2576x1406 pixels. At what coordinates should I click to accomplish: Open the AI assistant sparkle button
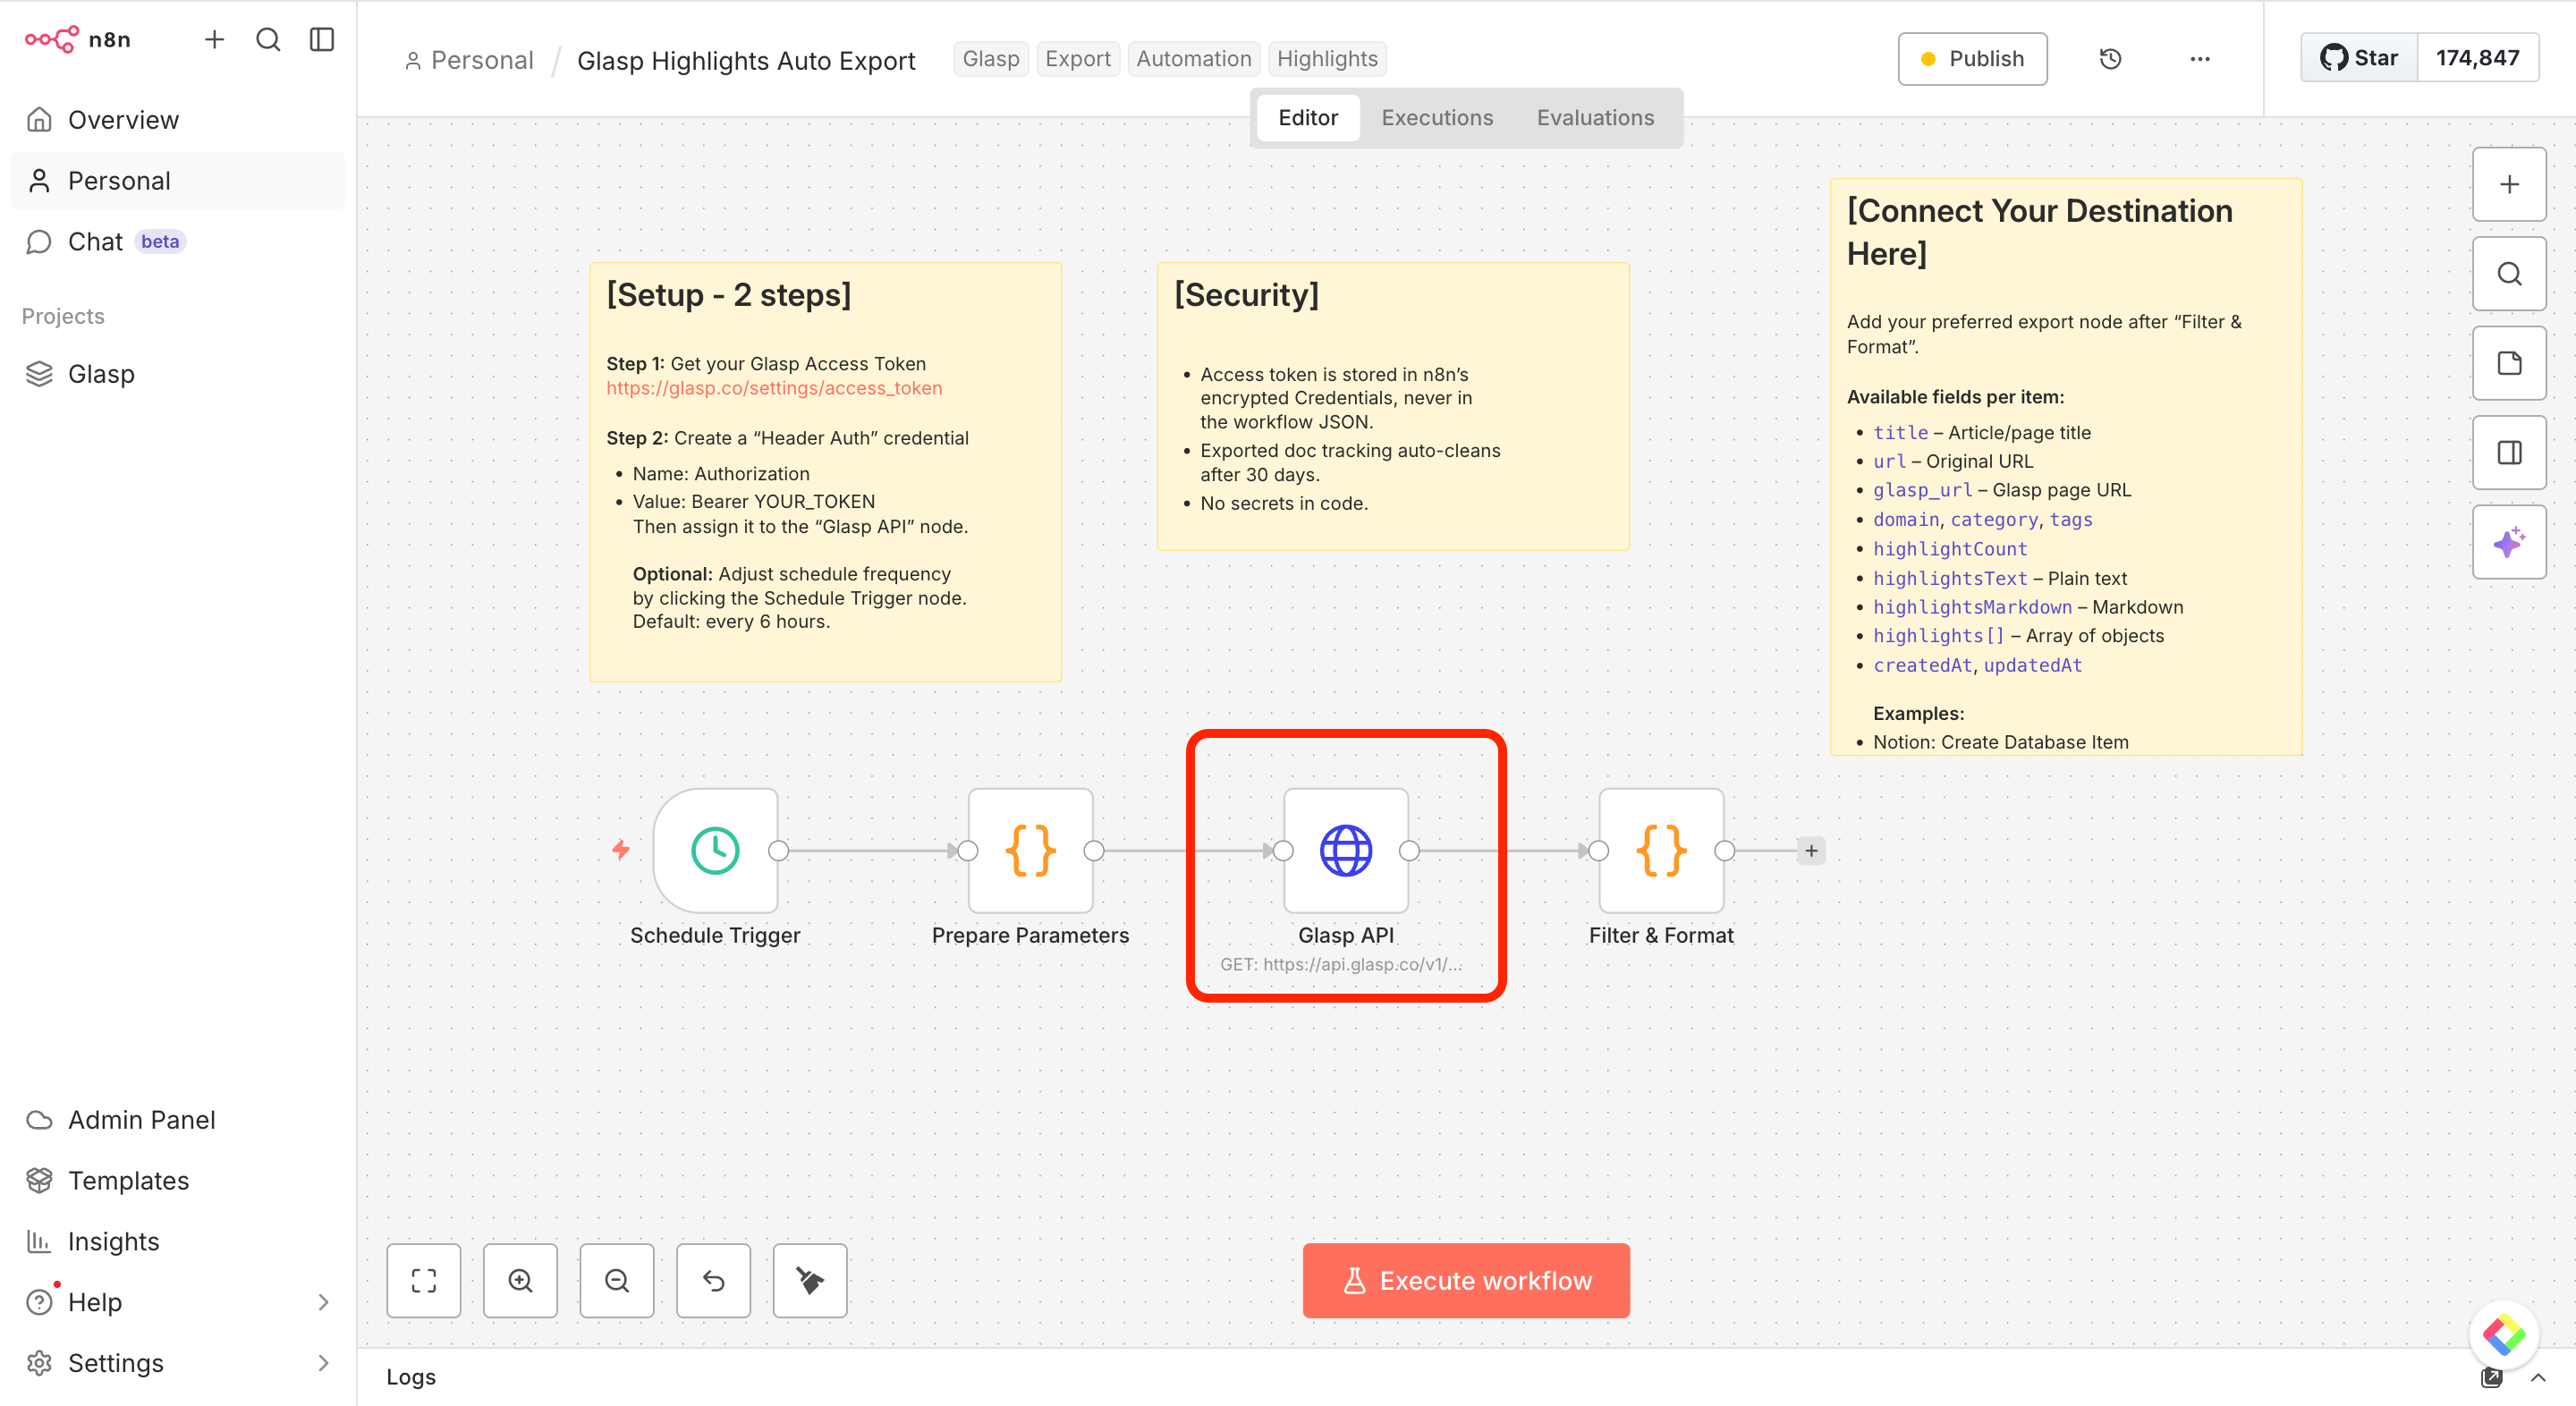pos(2508,542)
